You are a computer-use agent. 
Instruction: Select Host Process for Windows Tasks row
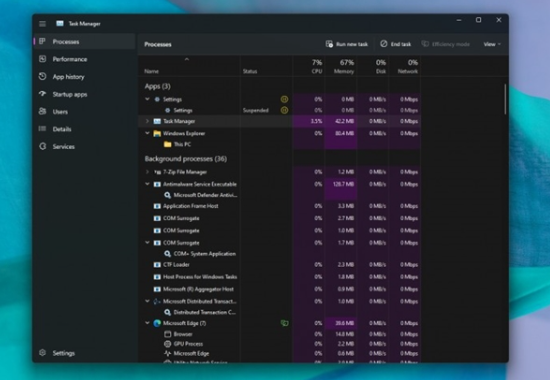pyautogui.click(x=280, y=277)
